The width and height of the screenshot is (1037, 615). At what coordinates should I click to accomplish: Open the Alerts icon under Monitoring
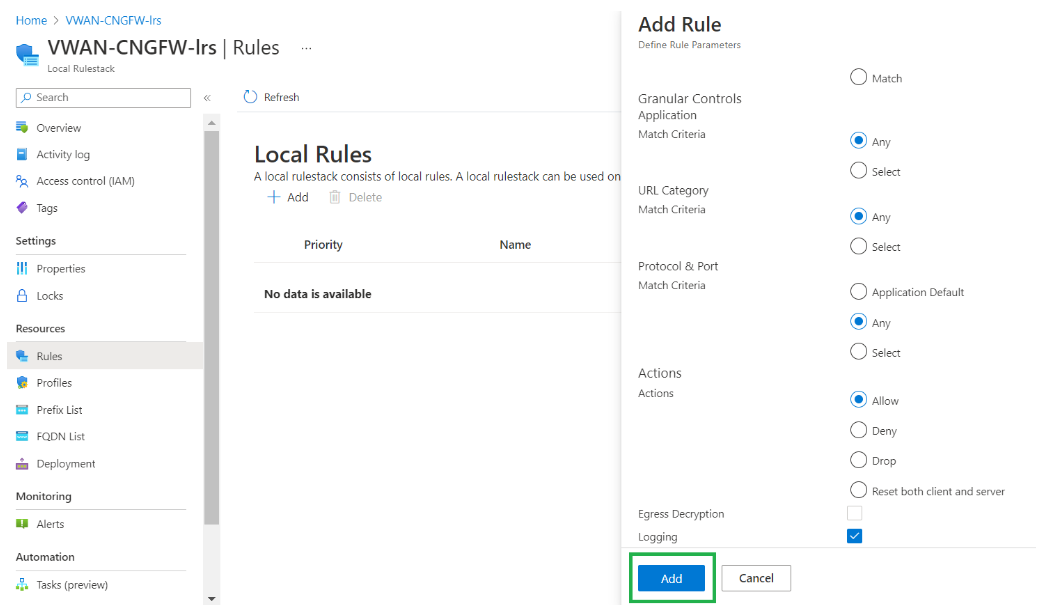pyautogui.click(x=22, y=524)
